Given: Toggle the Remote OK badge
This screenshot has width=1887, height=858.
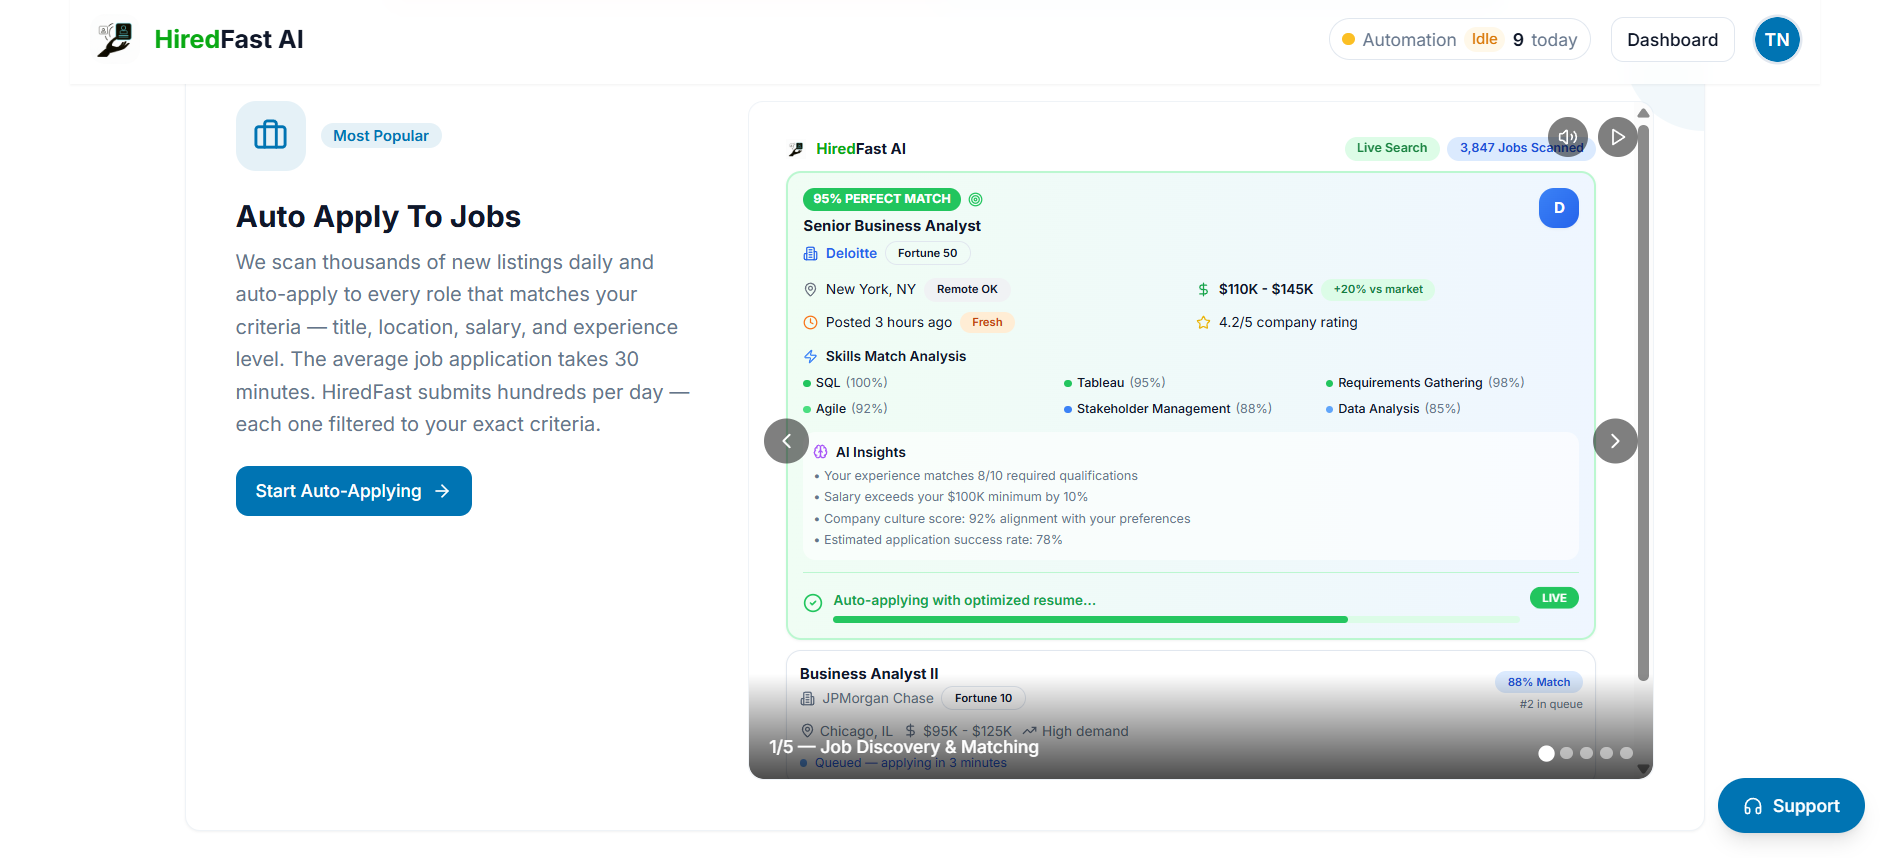Looking at the screenshot, I should [x=966, y=289].
